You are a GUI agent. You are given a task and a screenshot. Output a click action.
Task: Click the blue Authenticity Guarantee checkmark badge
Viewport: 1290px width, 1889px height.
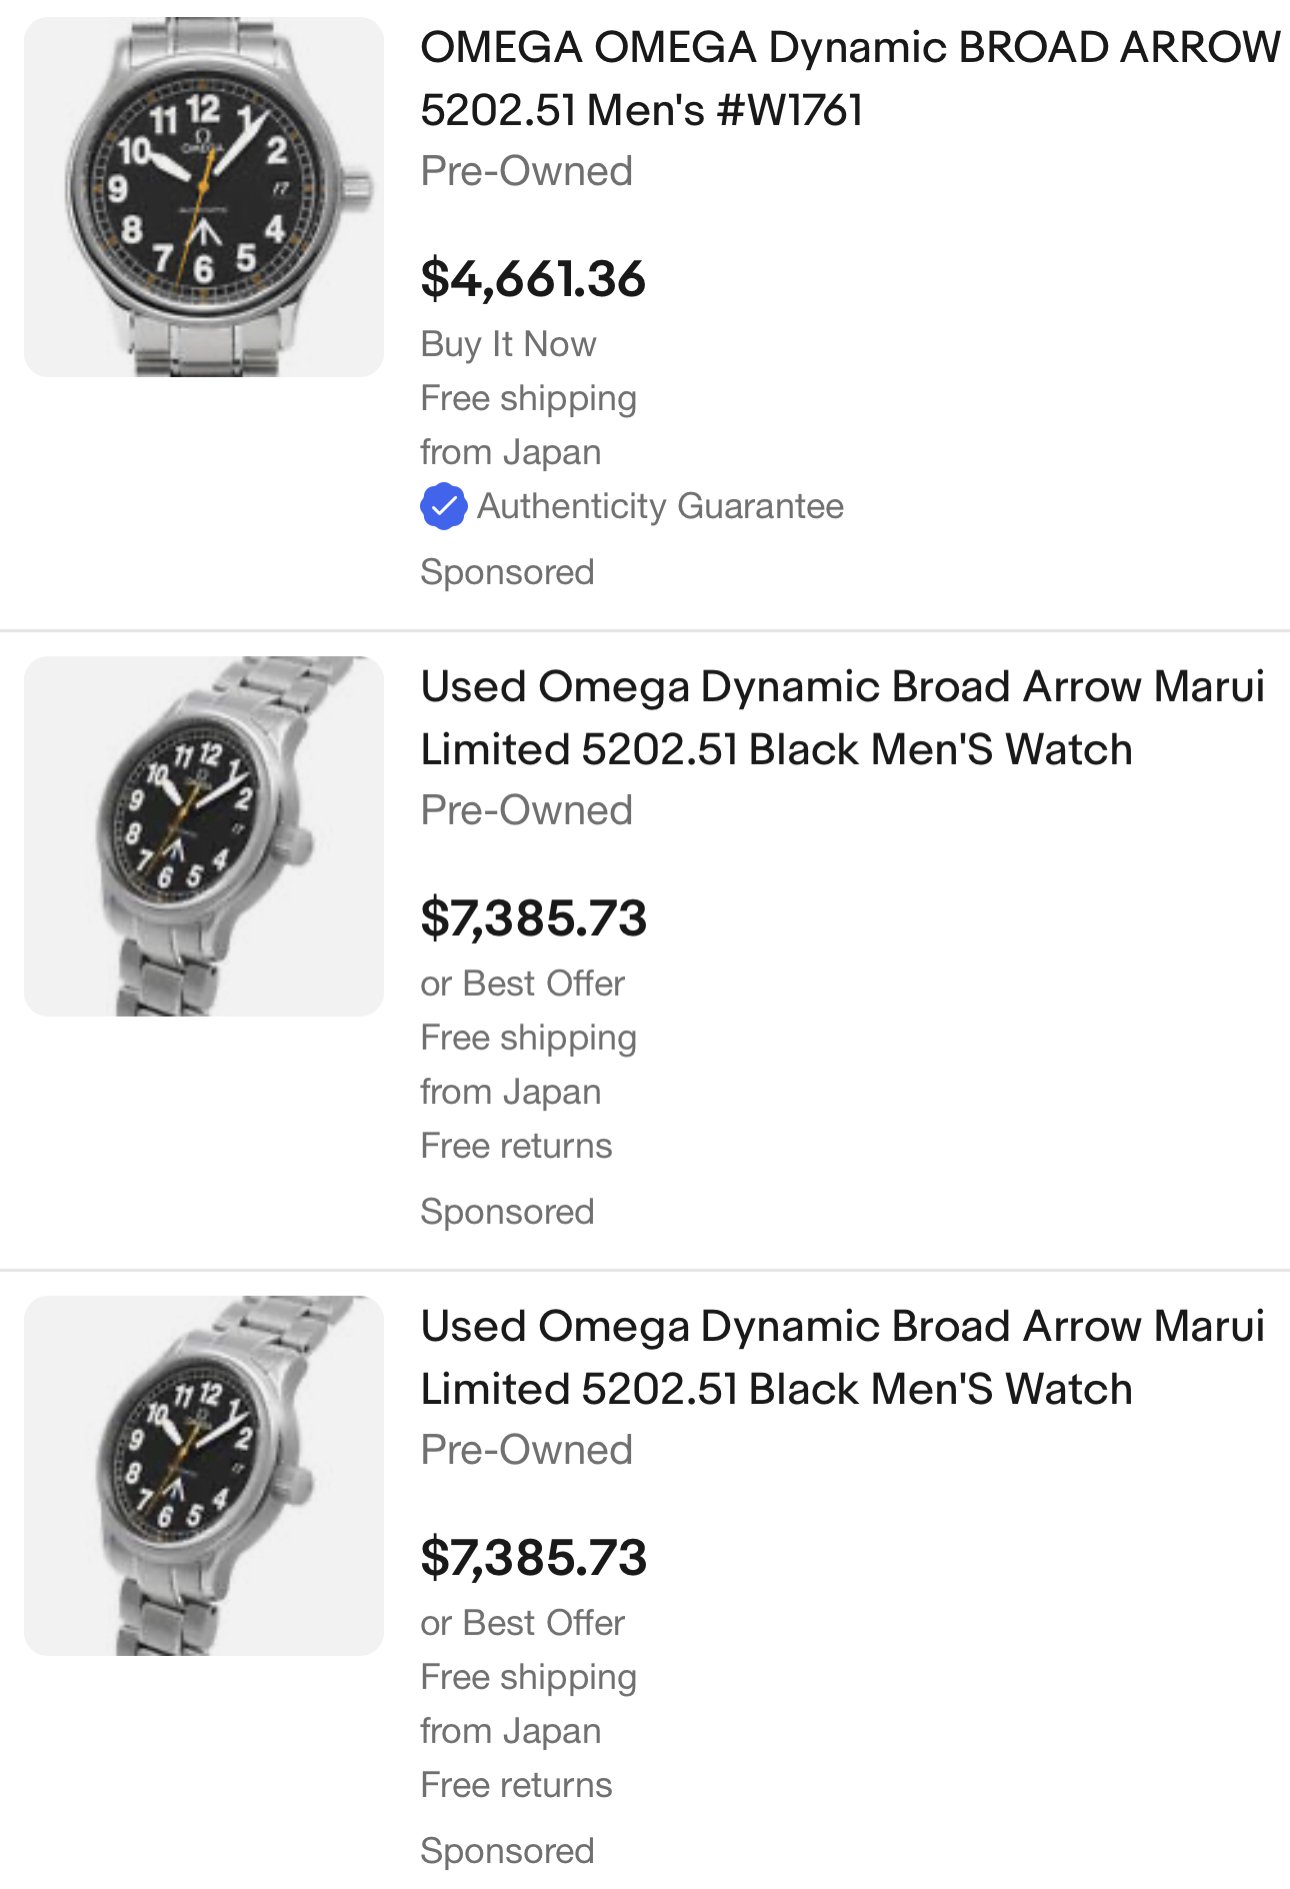tap(443, 506)
